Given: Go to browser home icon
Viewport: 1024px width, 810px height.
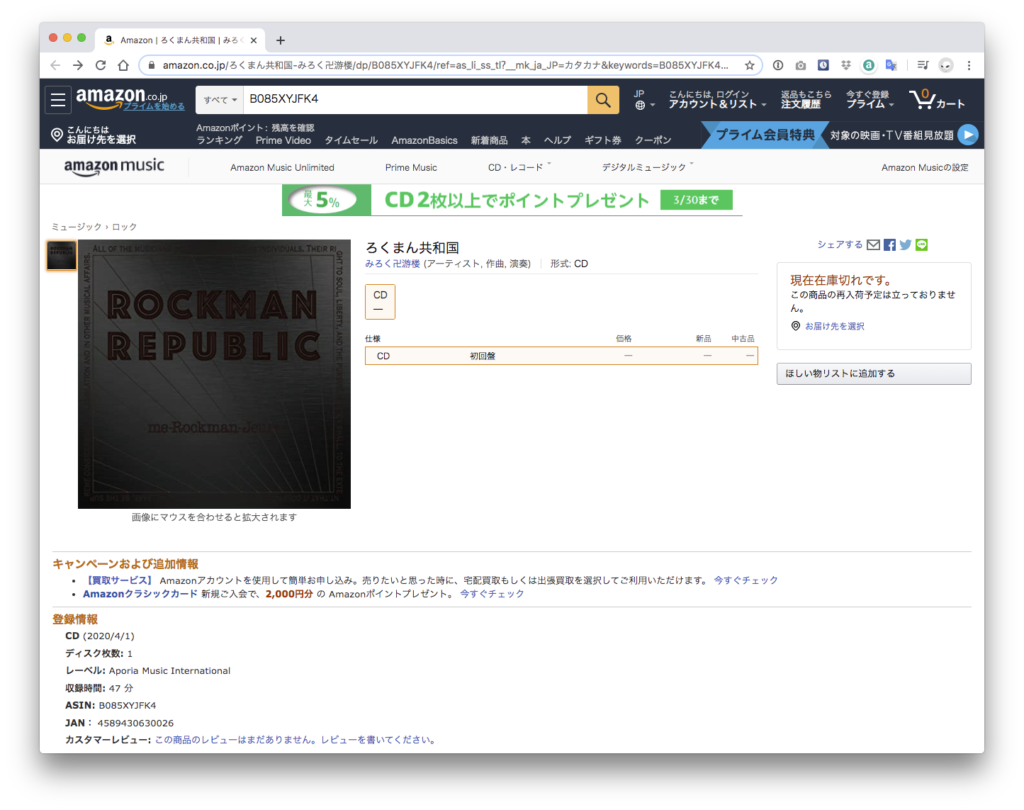Looking at the screenshot, I should pos(123,65).
